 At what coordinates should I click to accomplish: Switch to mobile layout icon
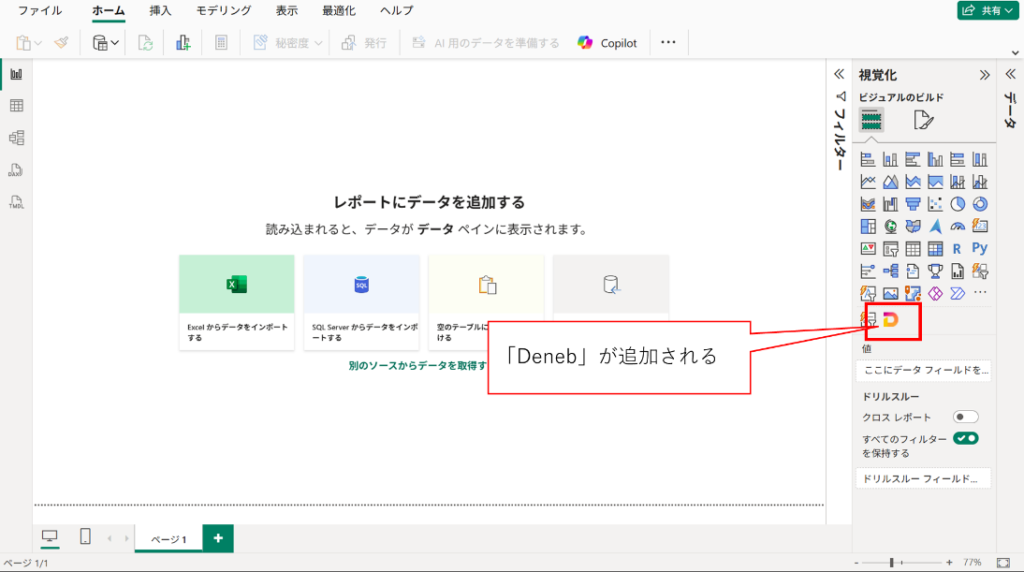85,537
